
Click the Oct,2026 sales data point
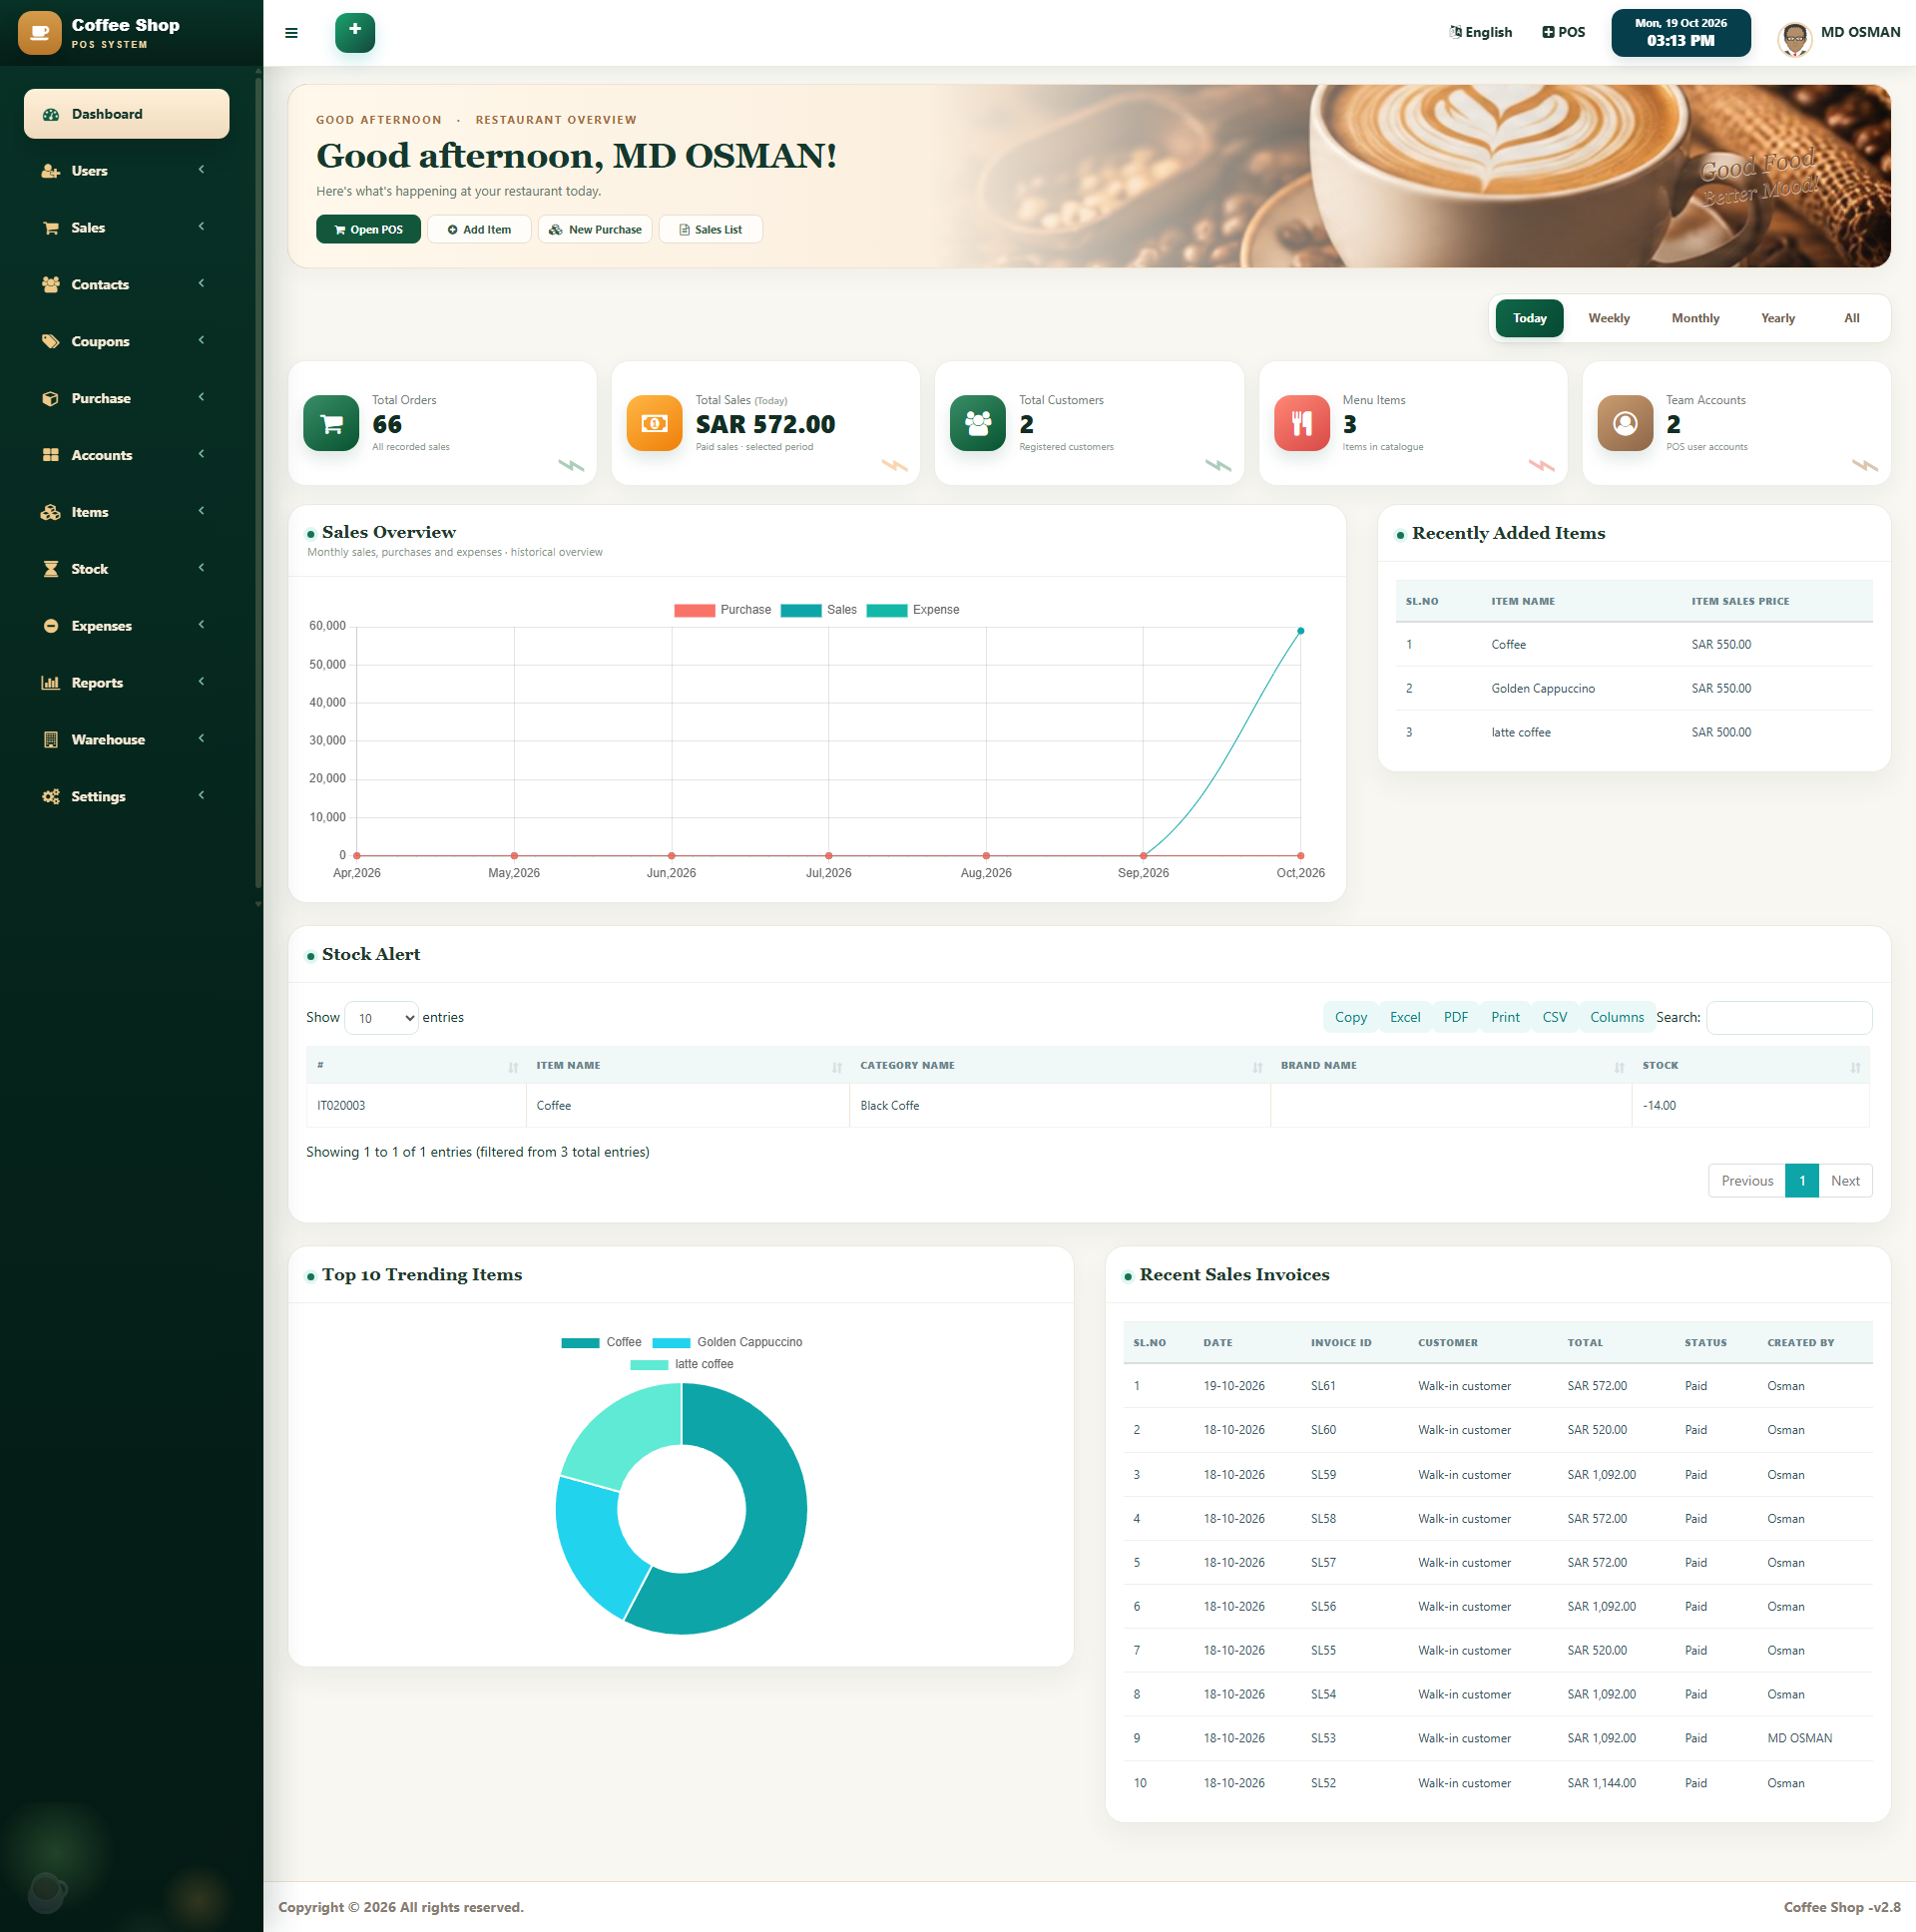coord(1301,631)
